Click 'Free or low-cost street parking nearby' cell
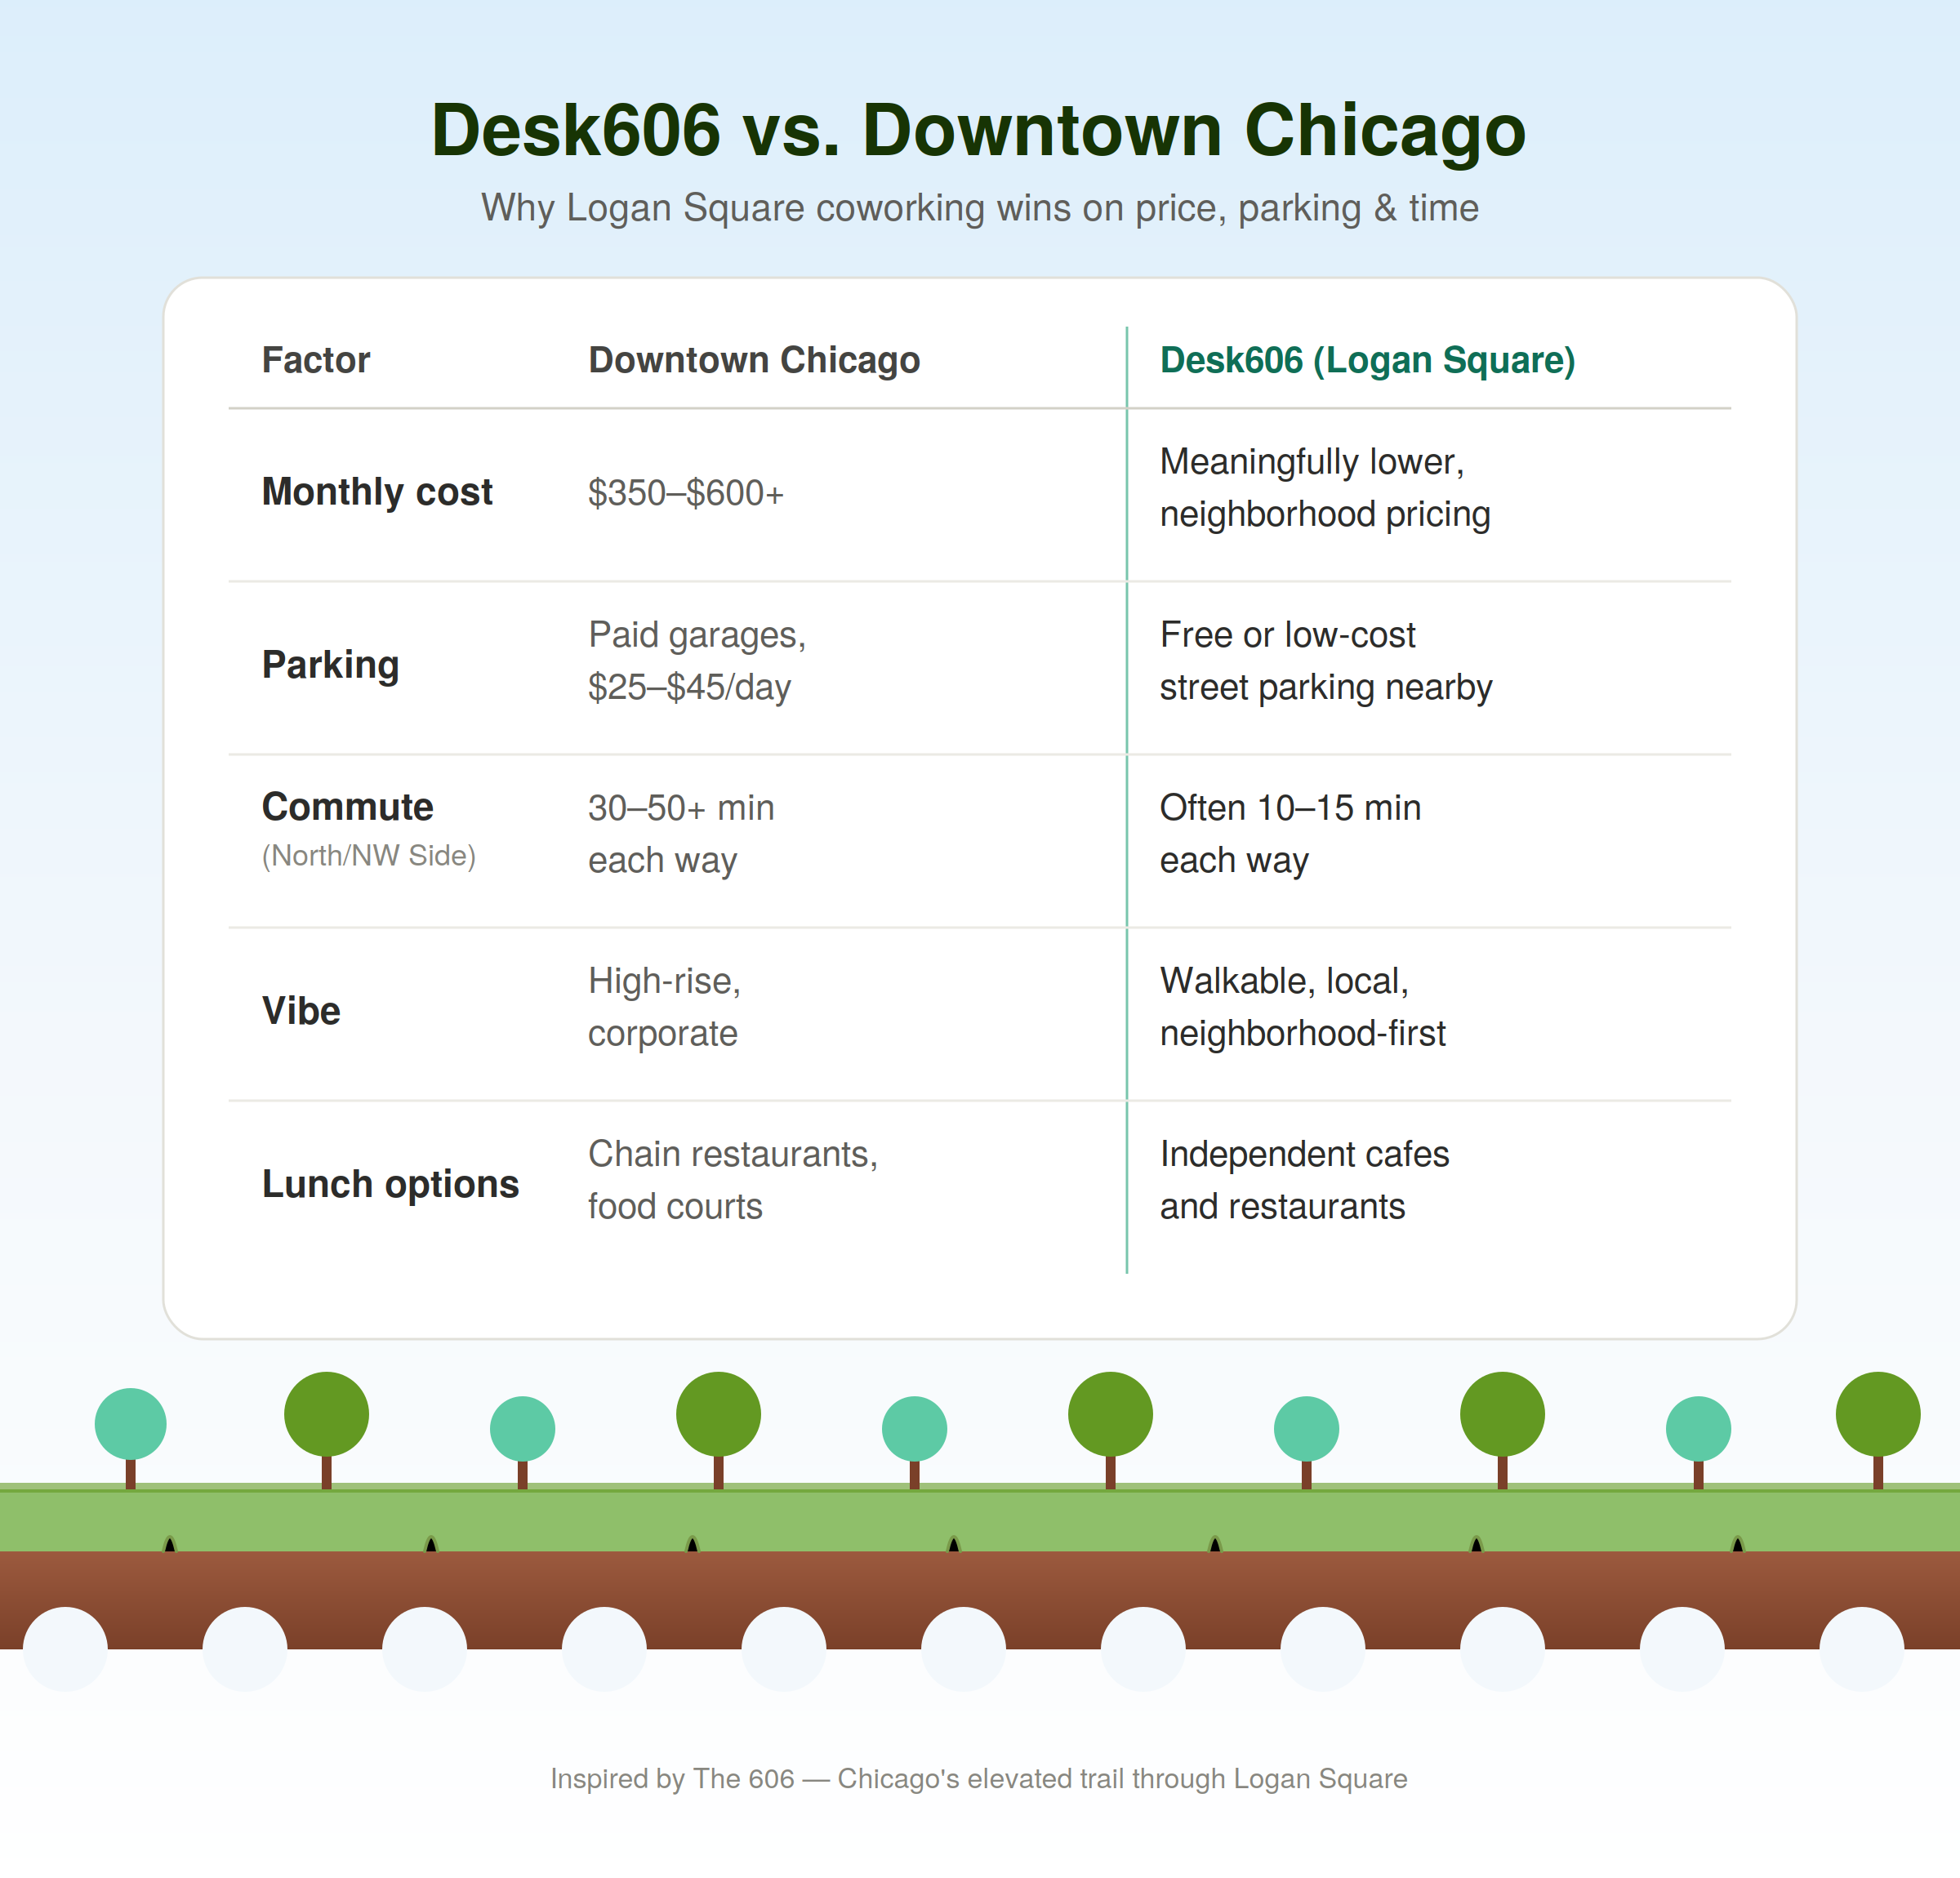This screenshot has width=1960, height=1878. [1326, 661]
